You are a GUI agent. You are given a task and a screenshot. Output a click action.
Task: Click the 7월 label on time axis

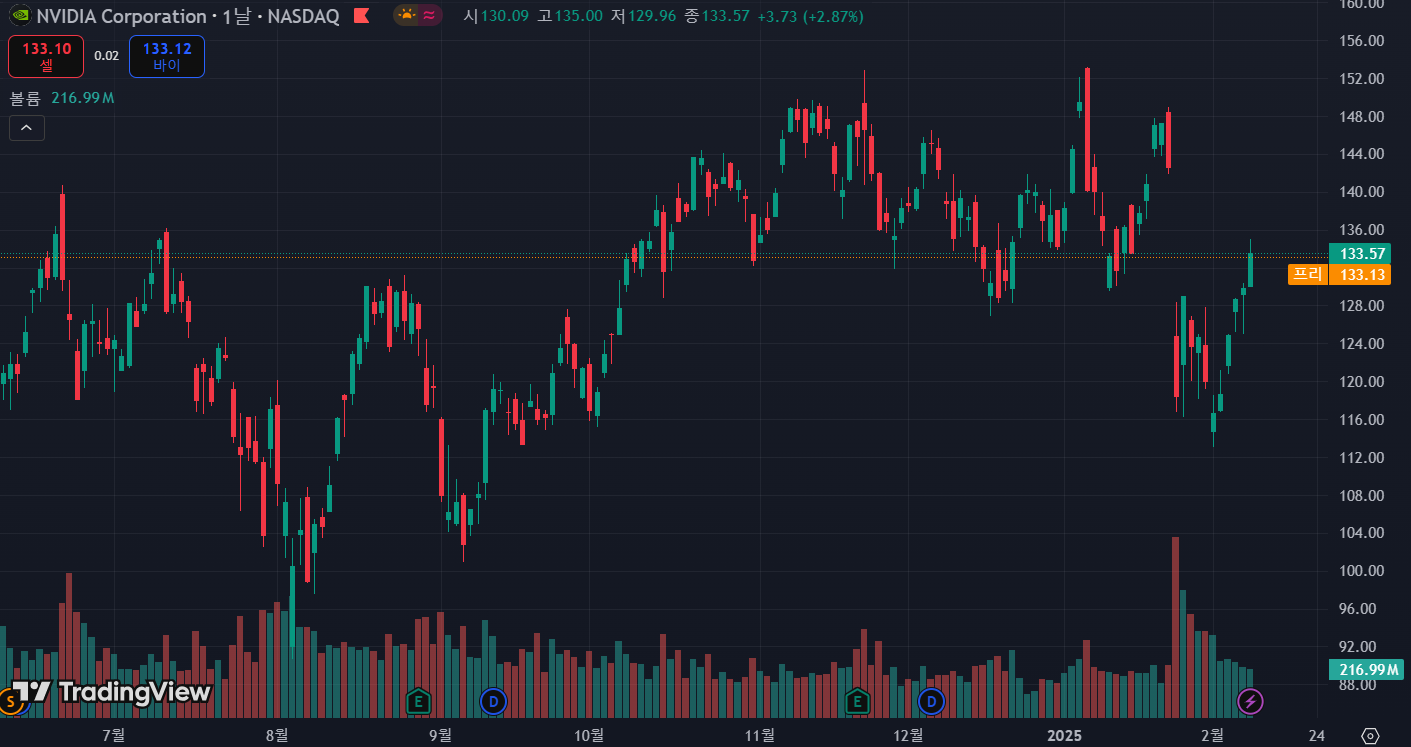coord(113,736)
